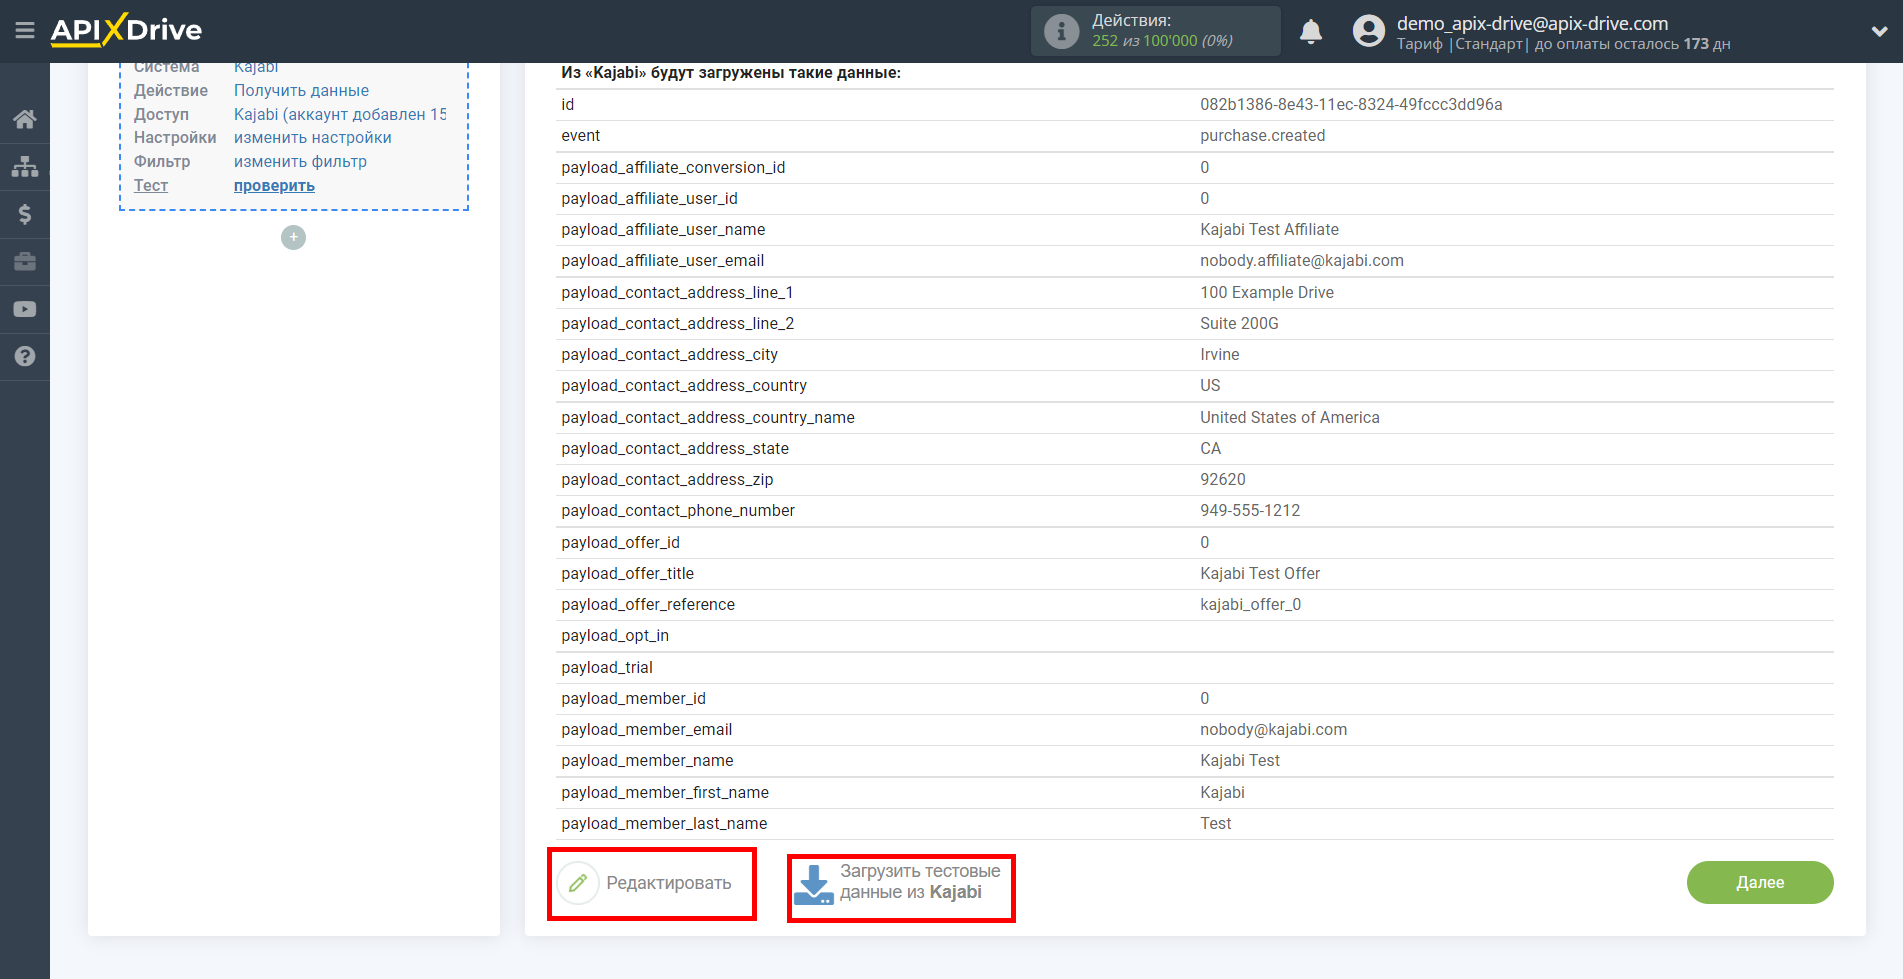Click Kajabi account access link

point(340,114)
